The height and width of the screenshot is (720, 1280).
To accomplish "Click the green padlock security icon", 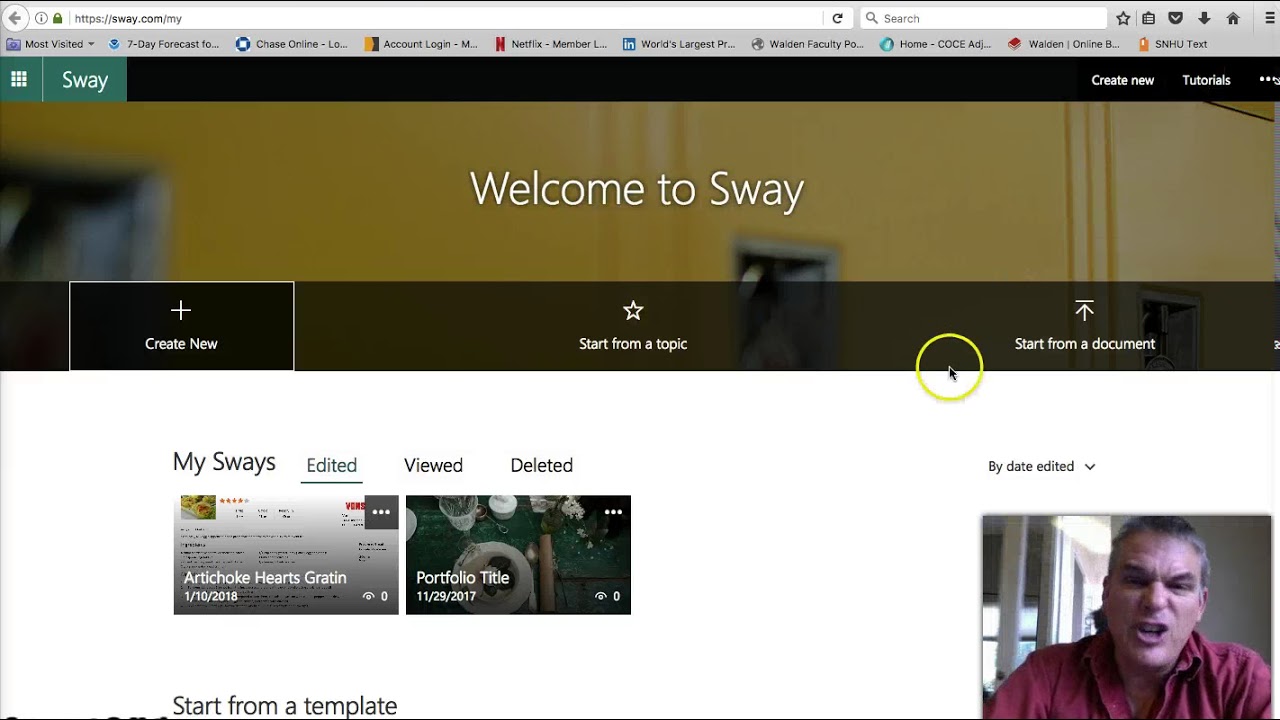I will click(x=58, y=18).
